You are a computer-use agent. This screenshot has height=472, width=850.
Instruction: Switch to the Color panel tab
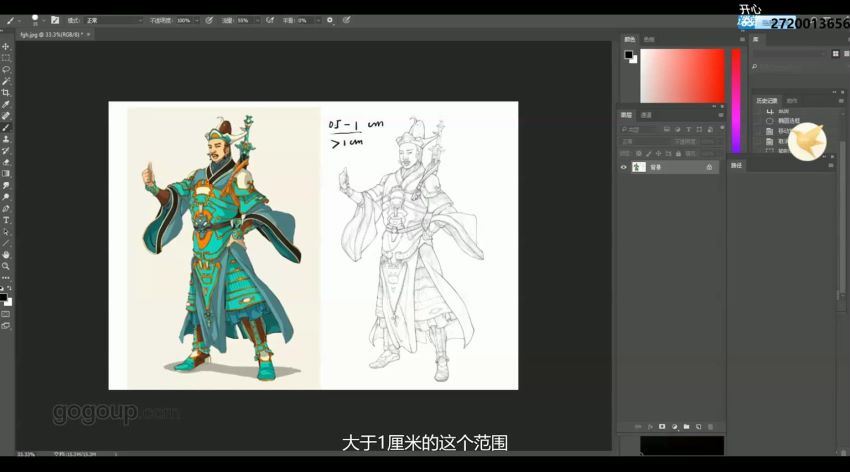tap(629, 39)
